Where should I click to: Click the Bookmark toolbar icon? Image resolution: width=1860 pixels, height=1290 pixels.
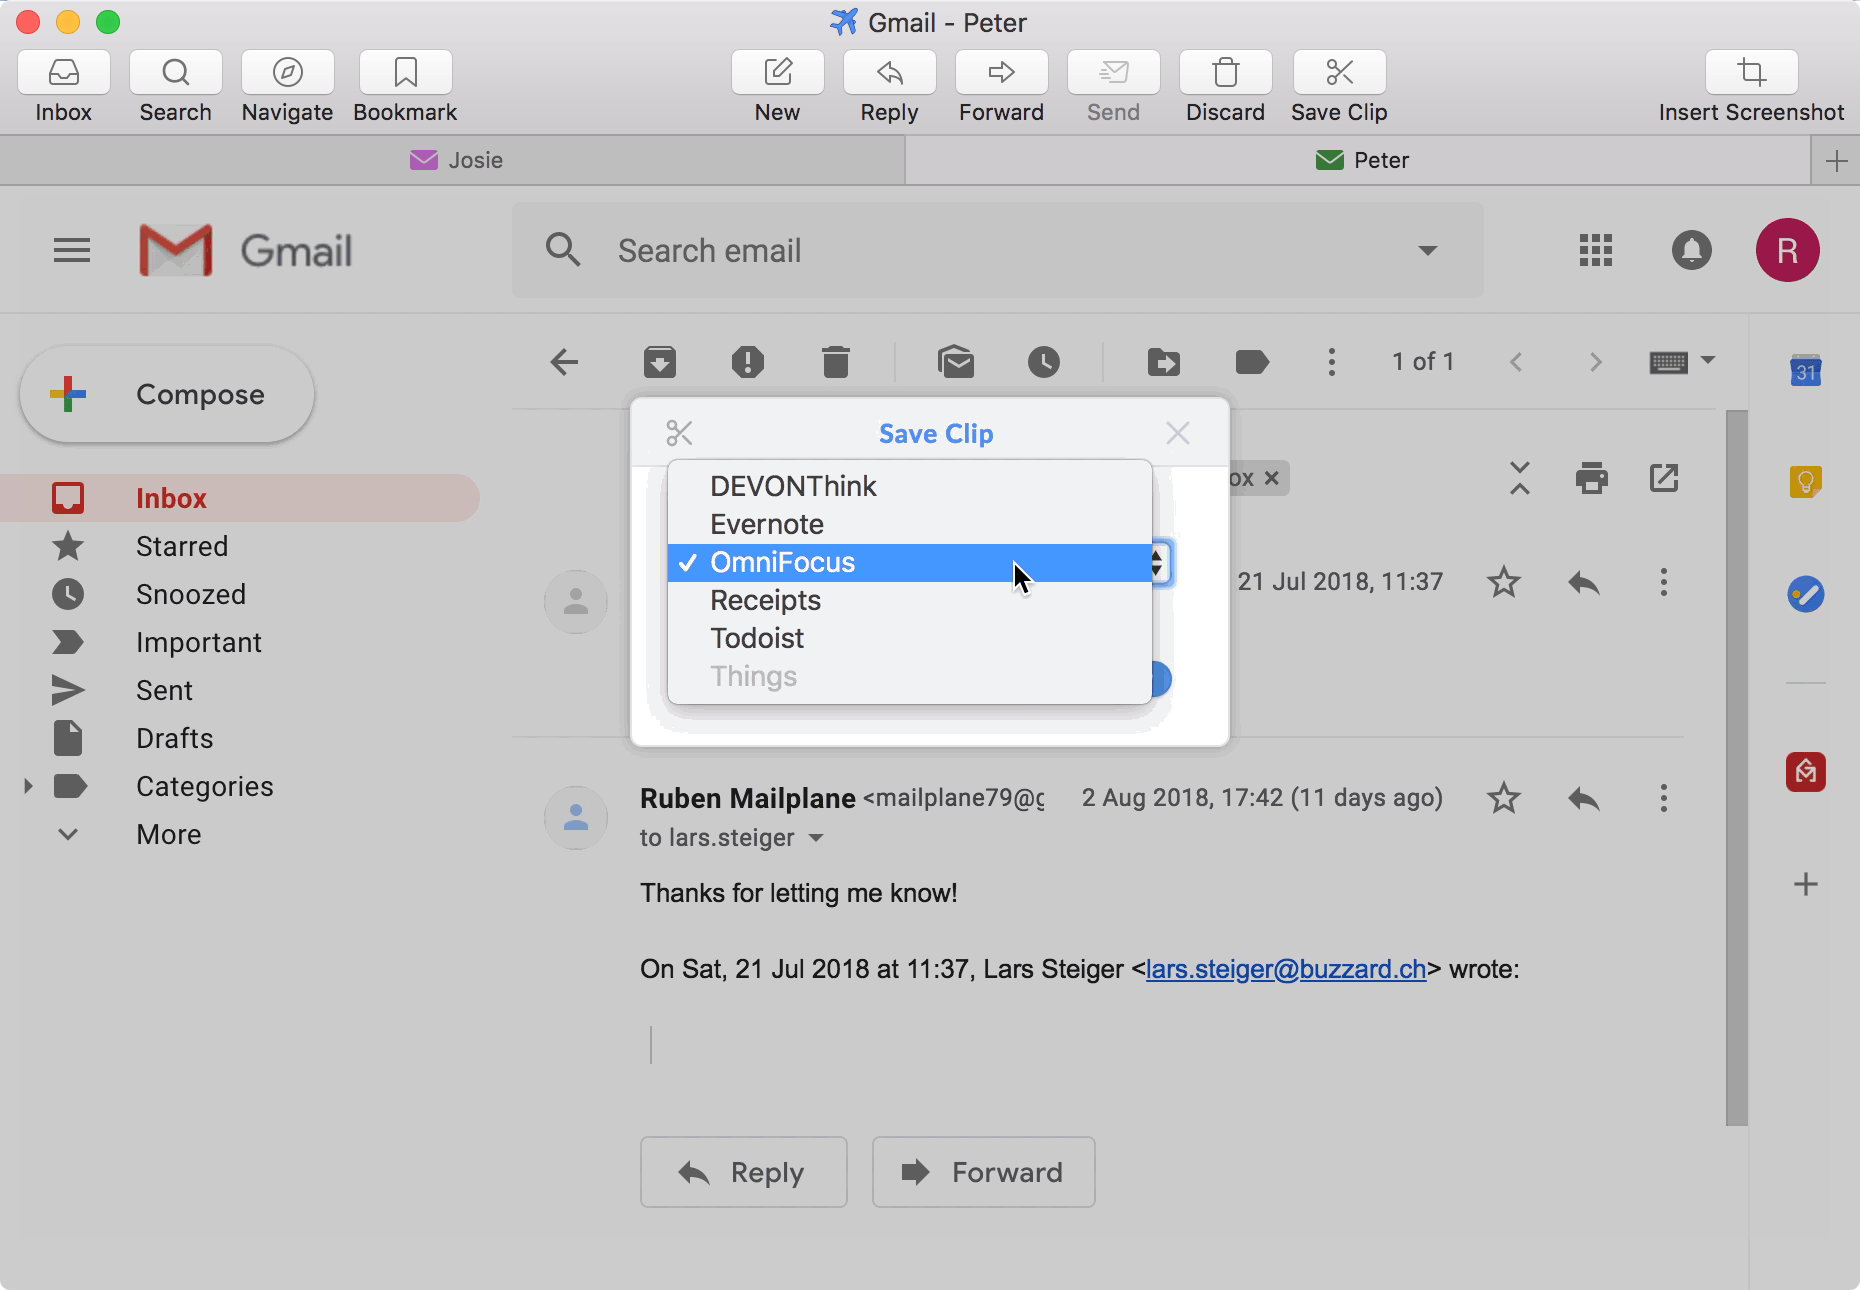click(x=406, y=73)
